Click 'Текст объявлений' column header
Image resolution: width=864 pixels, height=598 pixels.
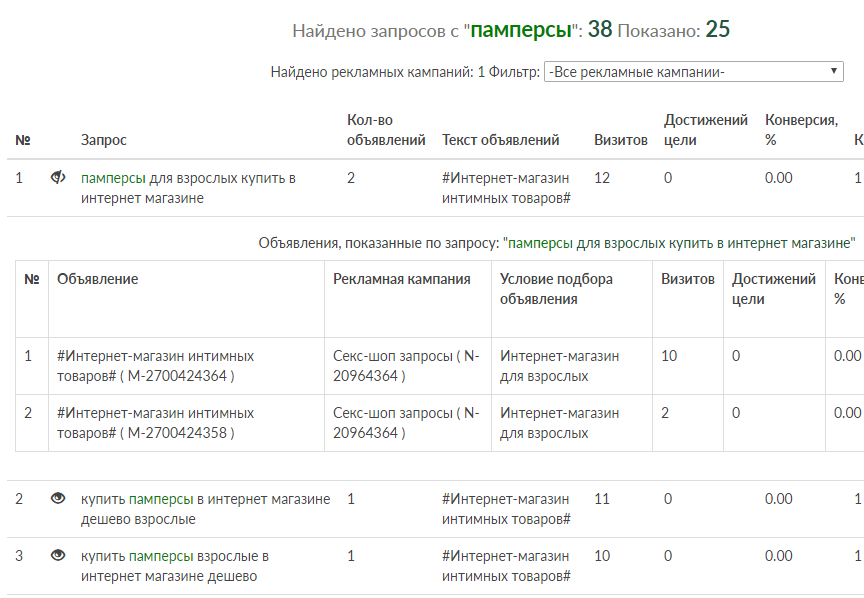tap(500, 140)
